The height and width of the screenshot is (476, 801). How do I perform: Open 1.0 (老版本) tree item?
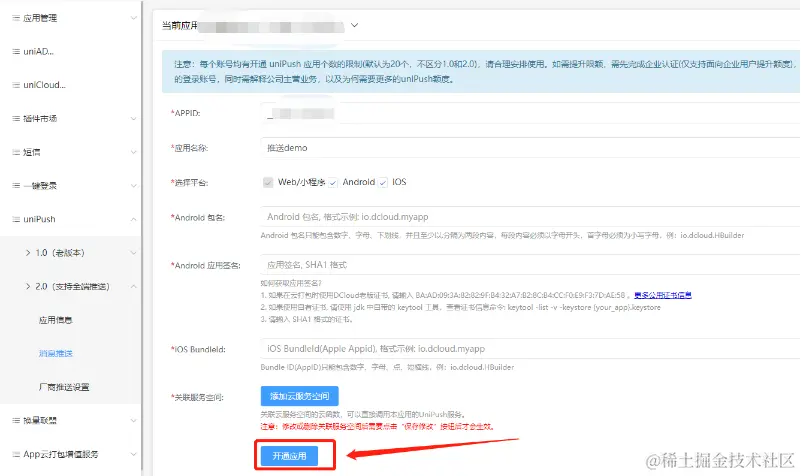tap(60, 253)
